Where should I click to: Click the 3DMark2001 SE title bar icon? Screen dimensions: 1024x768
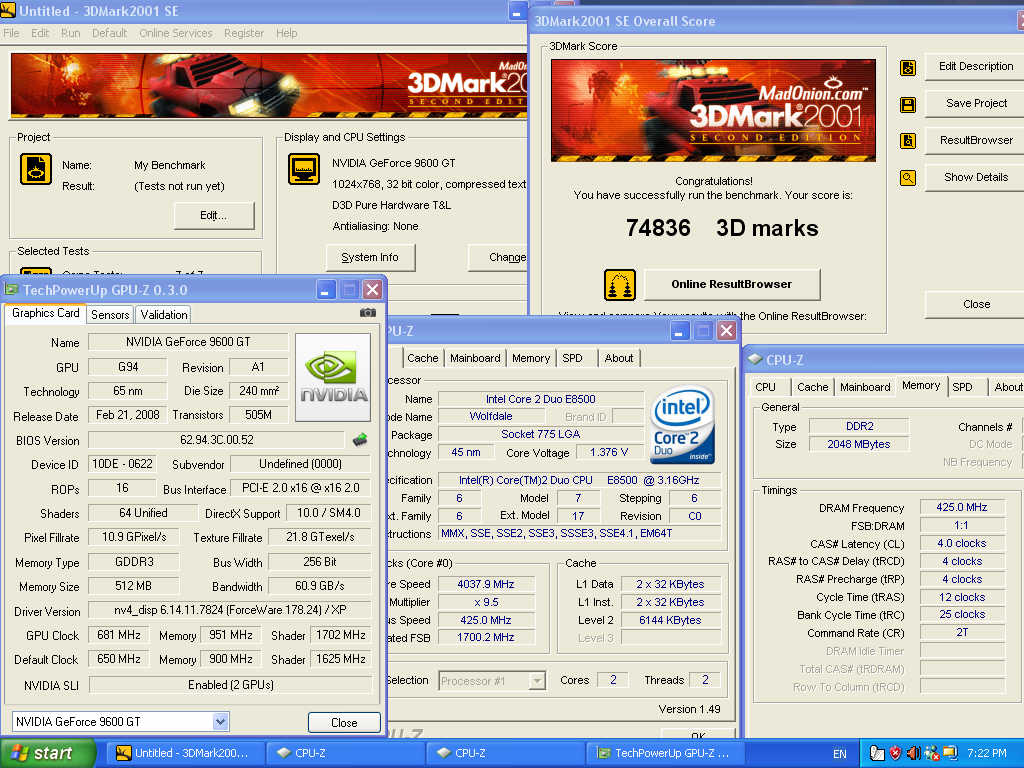coord(8,10)
